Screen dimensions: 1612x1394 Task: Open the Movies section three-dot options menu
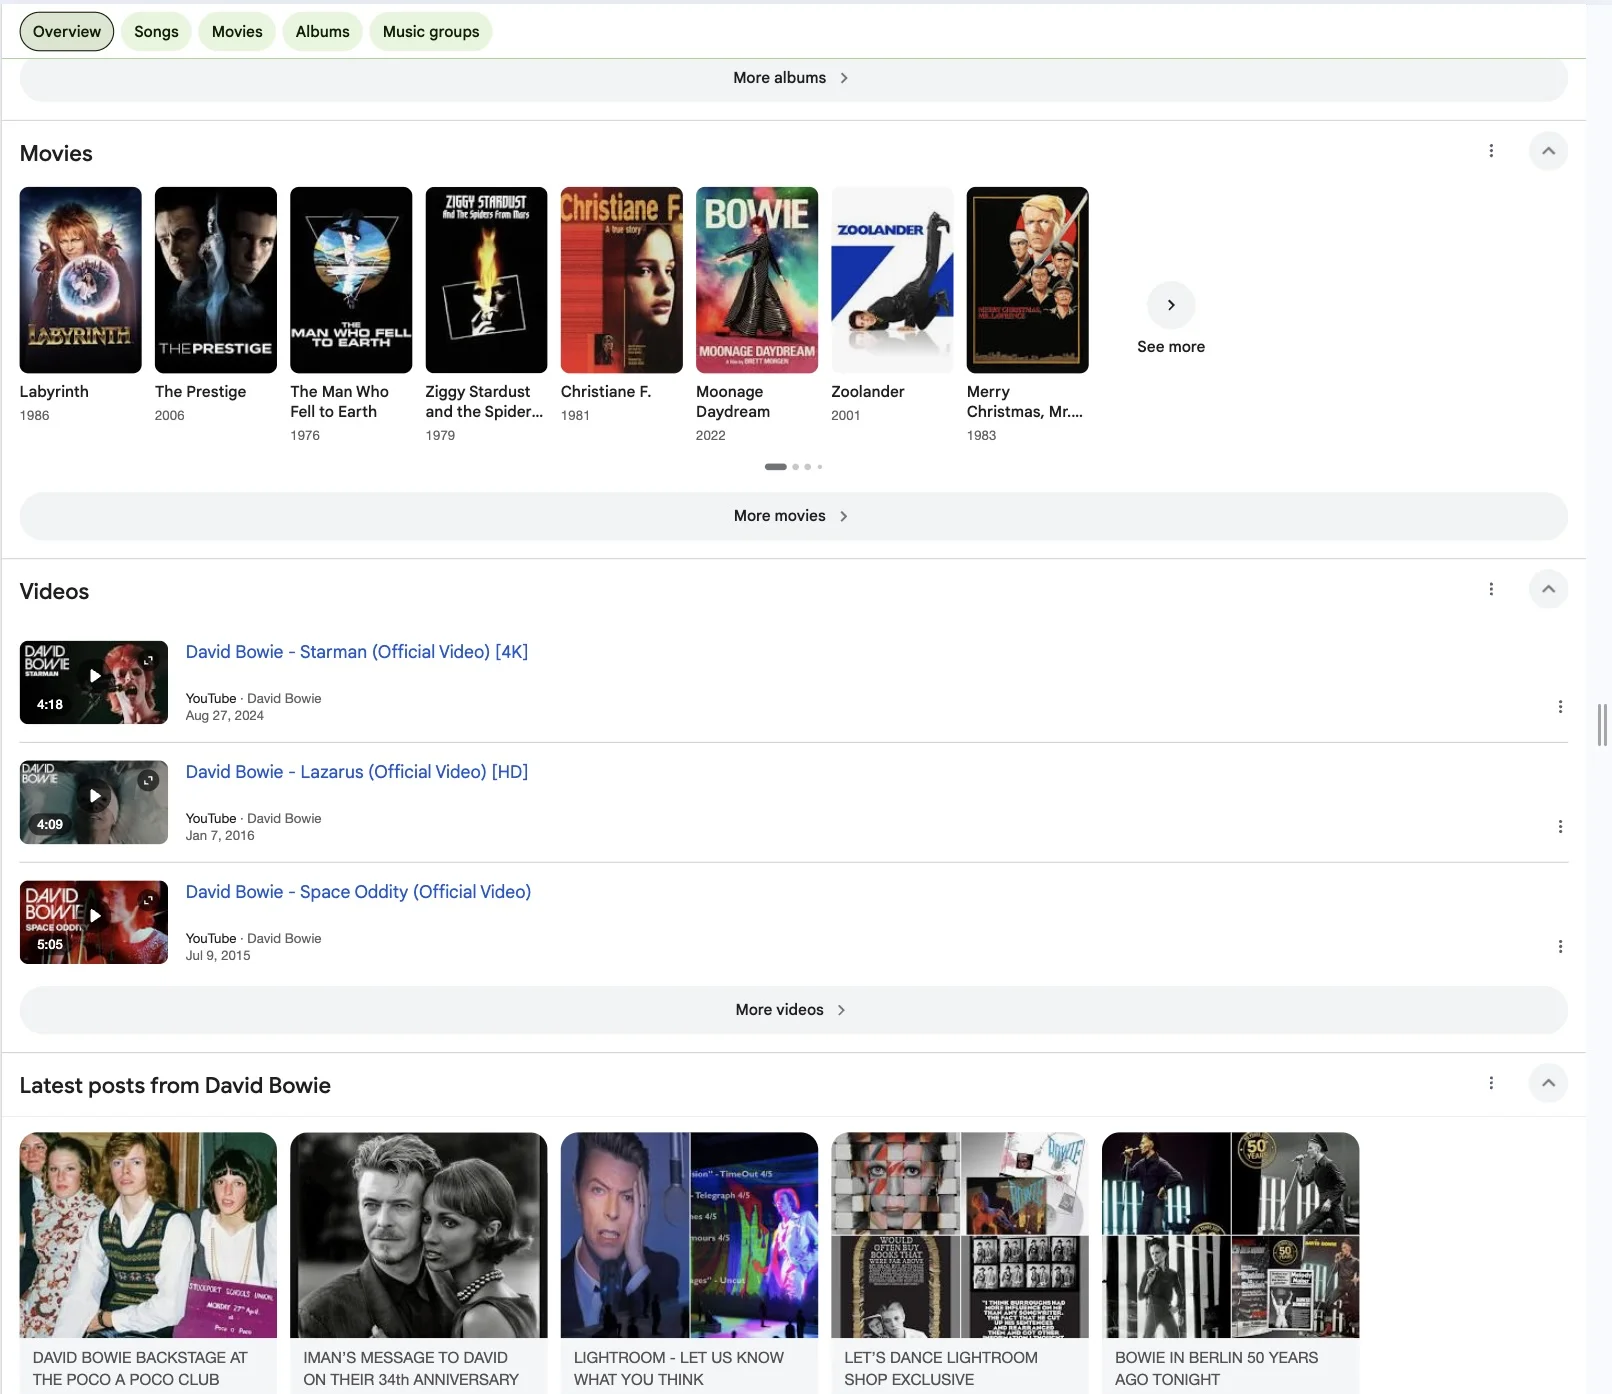coord(1491,151)
